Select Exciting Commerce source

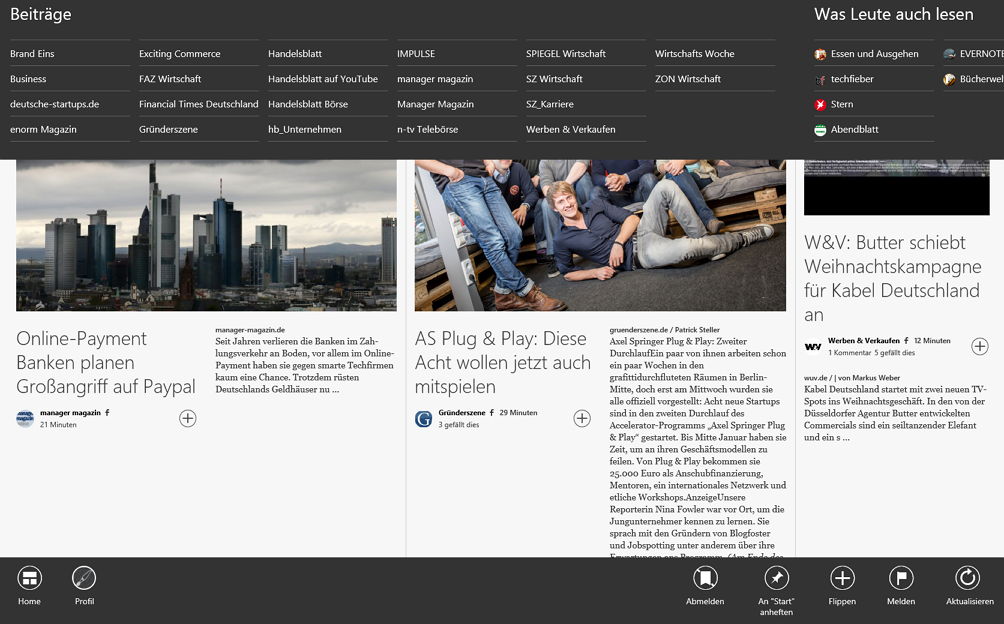click(179, 54)
